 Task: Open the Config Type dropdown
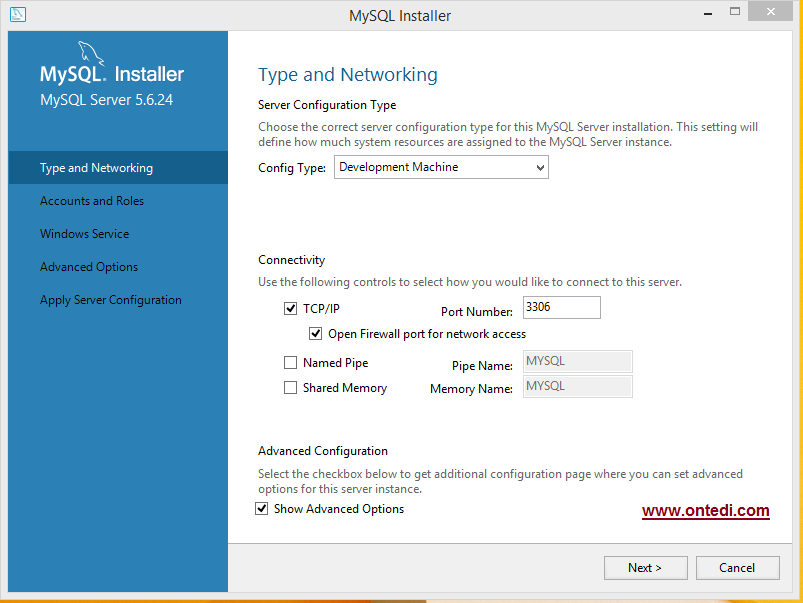[441, 168]
